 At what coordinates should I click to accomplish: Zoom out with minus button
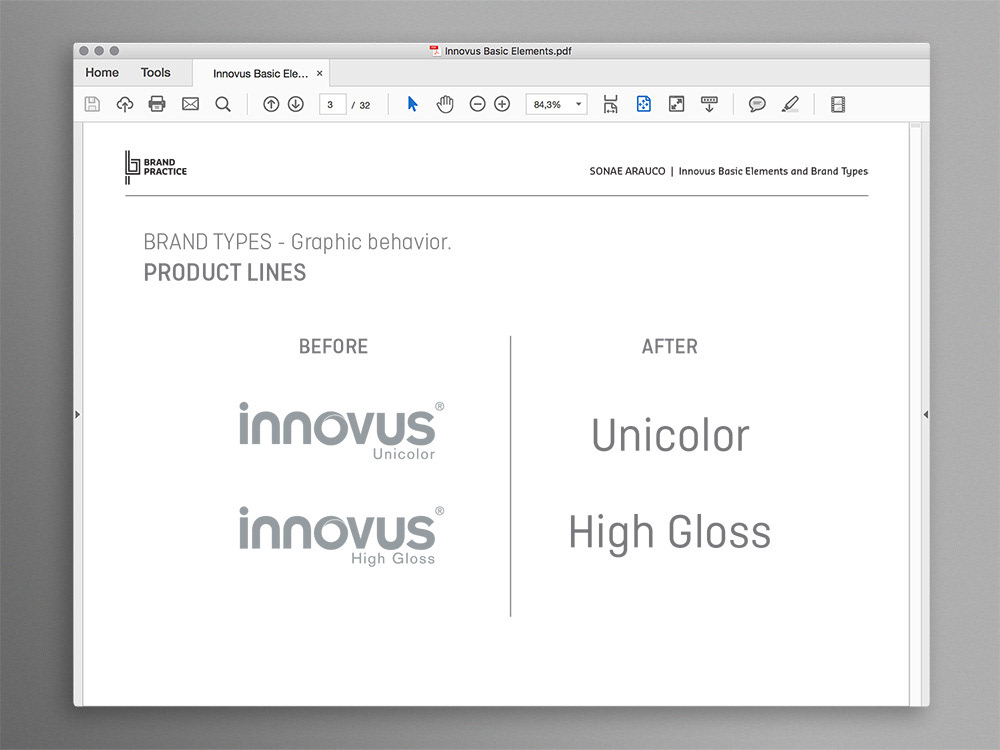(477, 104)
